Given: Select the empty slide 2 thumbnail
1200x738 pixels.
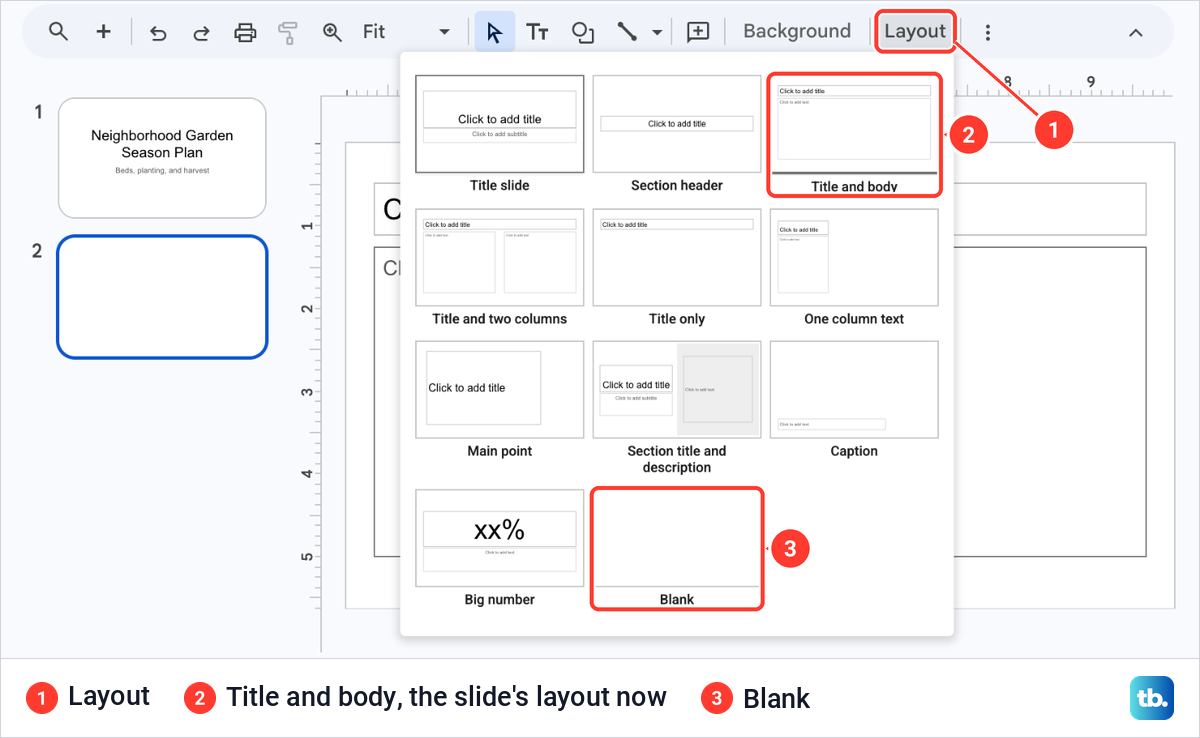Looking at the screenshot, I should [x=162, y=297].
